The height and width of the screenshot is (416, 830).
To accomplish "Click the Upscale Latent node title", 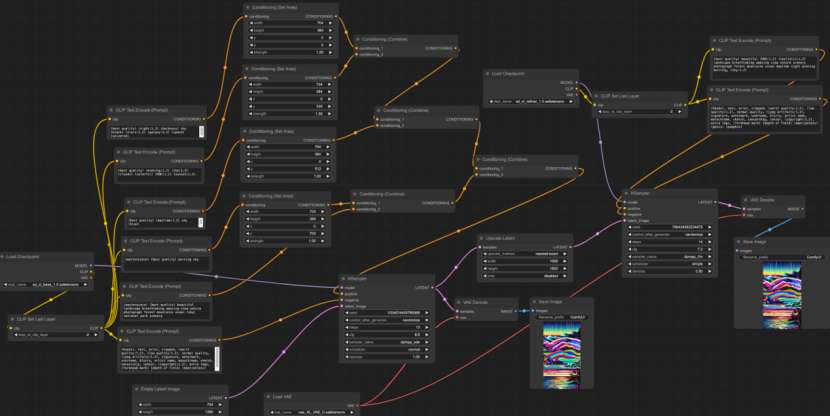I will tap(501, 239).
